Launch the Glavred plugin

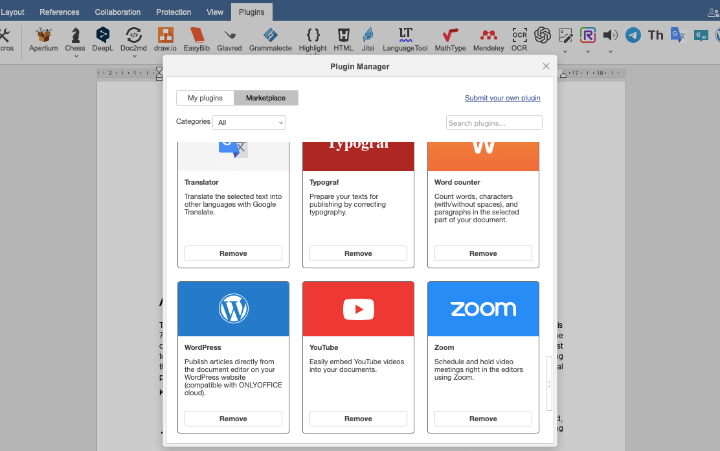click(229, 39)
